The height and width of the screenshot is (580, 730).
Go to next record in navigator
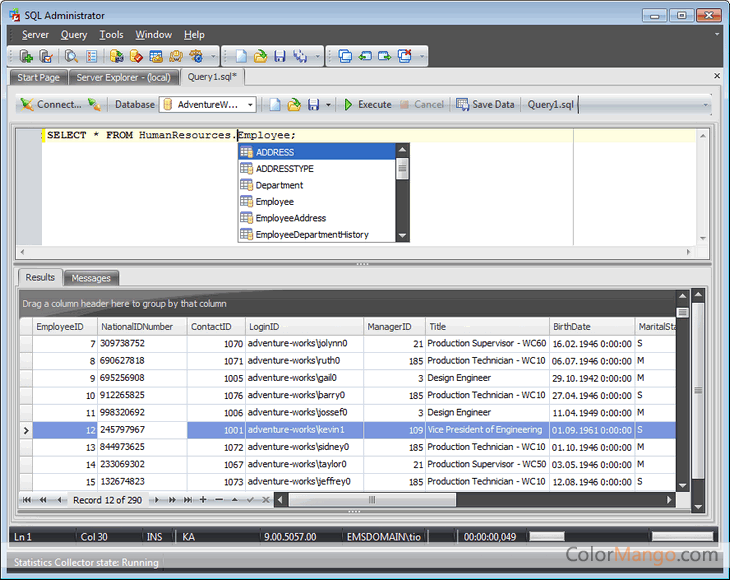[x=157, y=500]
